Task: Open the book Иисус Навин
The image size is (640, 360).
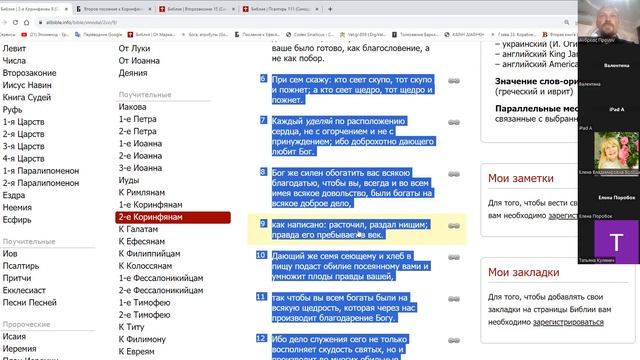Action: [27, 85]
